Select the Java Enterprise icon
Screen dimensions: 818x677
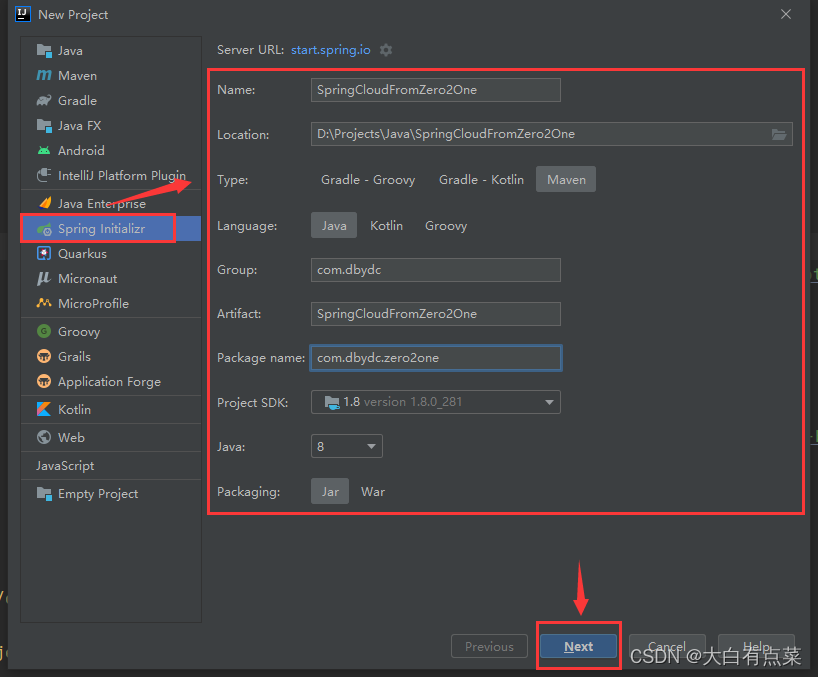[x=45, y=203]
